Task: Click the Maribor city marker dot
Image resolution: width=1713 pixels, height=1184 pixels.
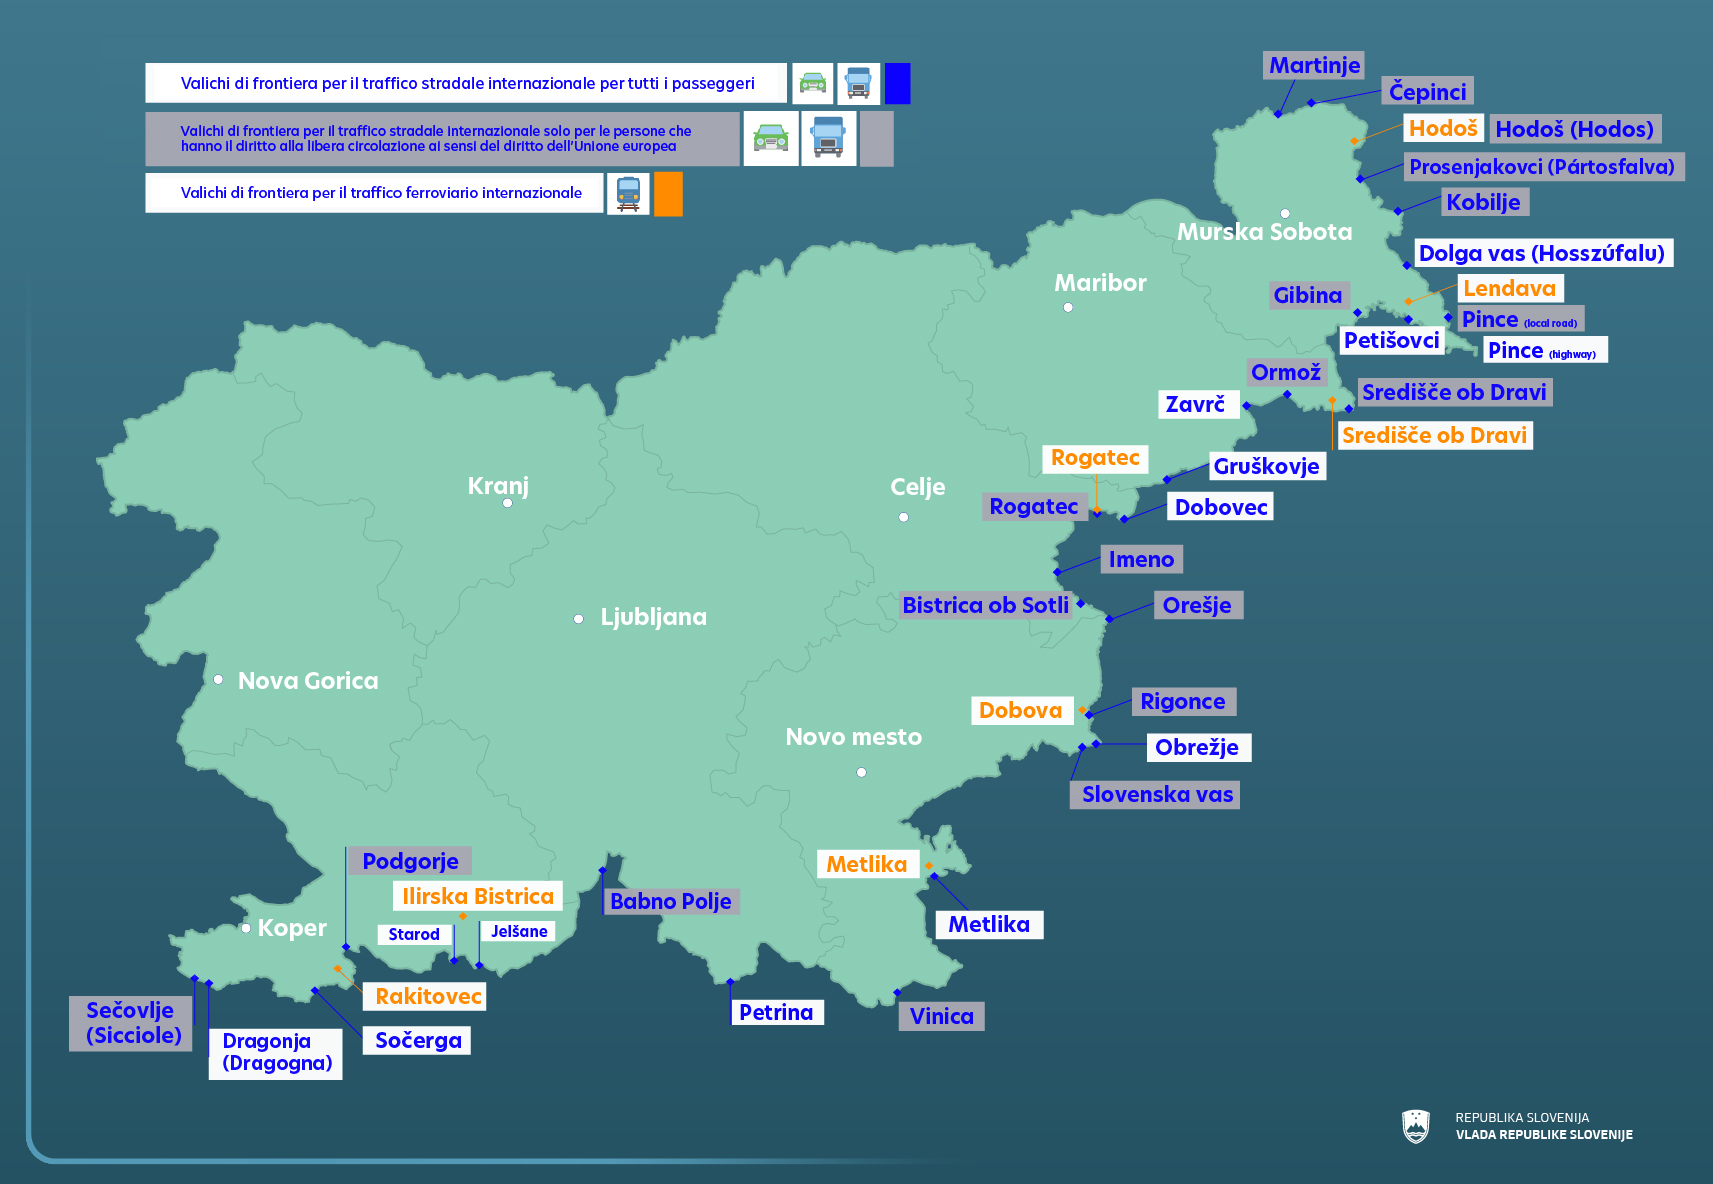Action: point(1068,307)
